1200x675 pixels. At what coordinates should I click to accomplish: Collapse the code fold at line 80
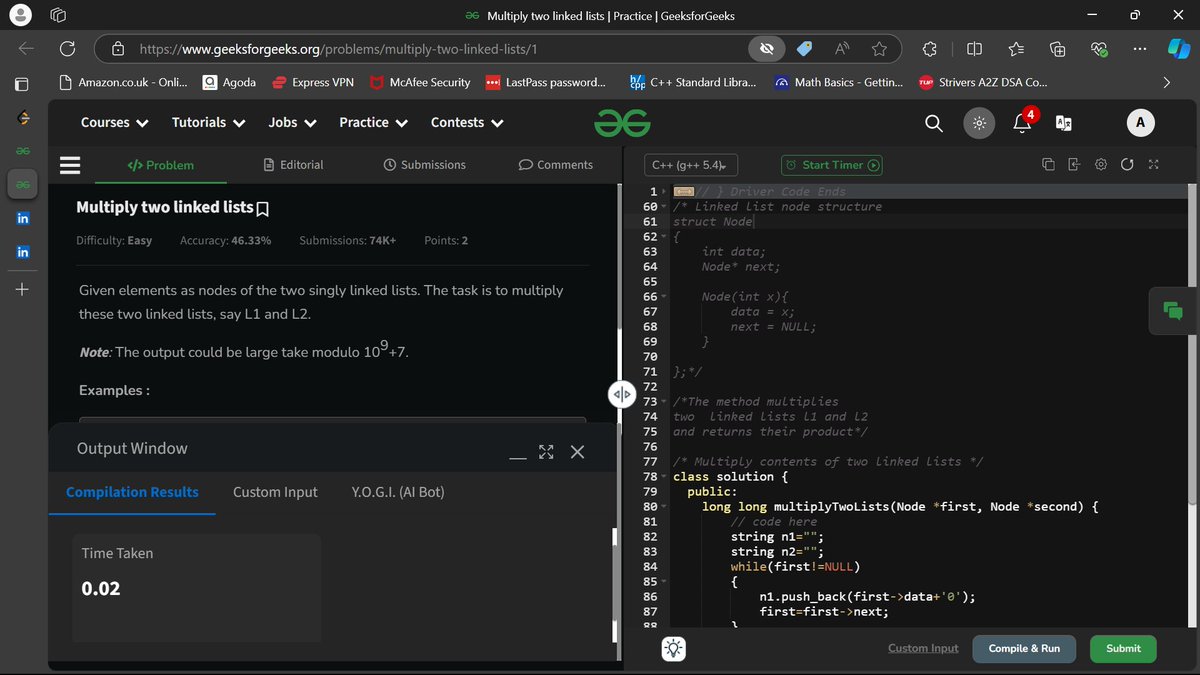pyautogui.click(x=665, y=507)
